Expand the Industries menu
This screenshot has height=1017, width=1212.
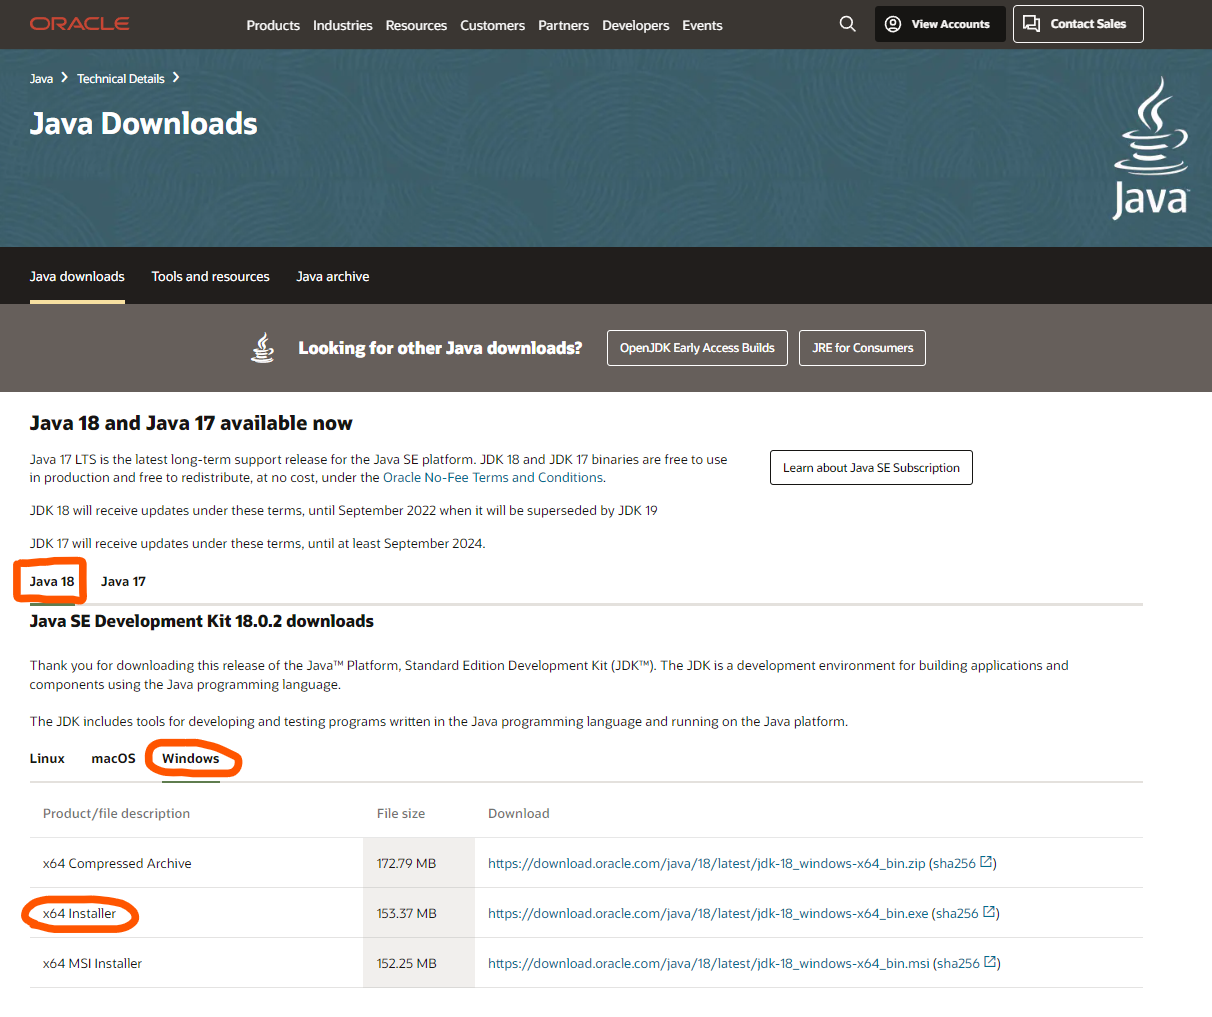342,25
